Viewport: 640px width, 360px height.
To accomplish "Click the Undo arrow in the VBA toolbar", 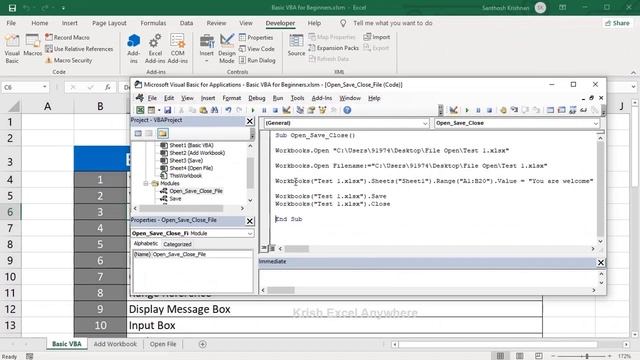I will [228, 110].
